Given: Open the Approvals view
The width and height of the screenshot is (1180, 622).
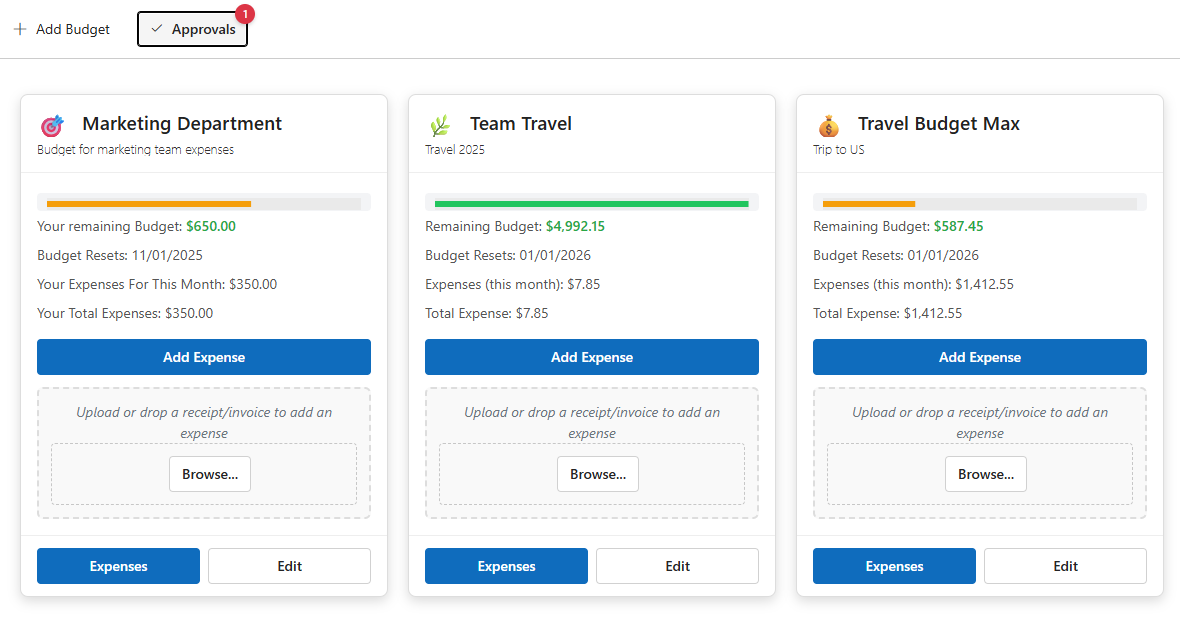Looking at the screenshot, I should click(192, 29).
